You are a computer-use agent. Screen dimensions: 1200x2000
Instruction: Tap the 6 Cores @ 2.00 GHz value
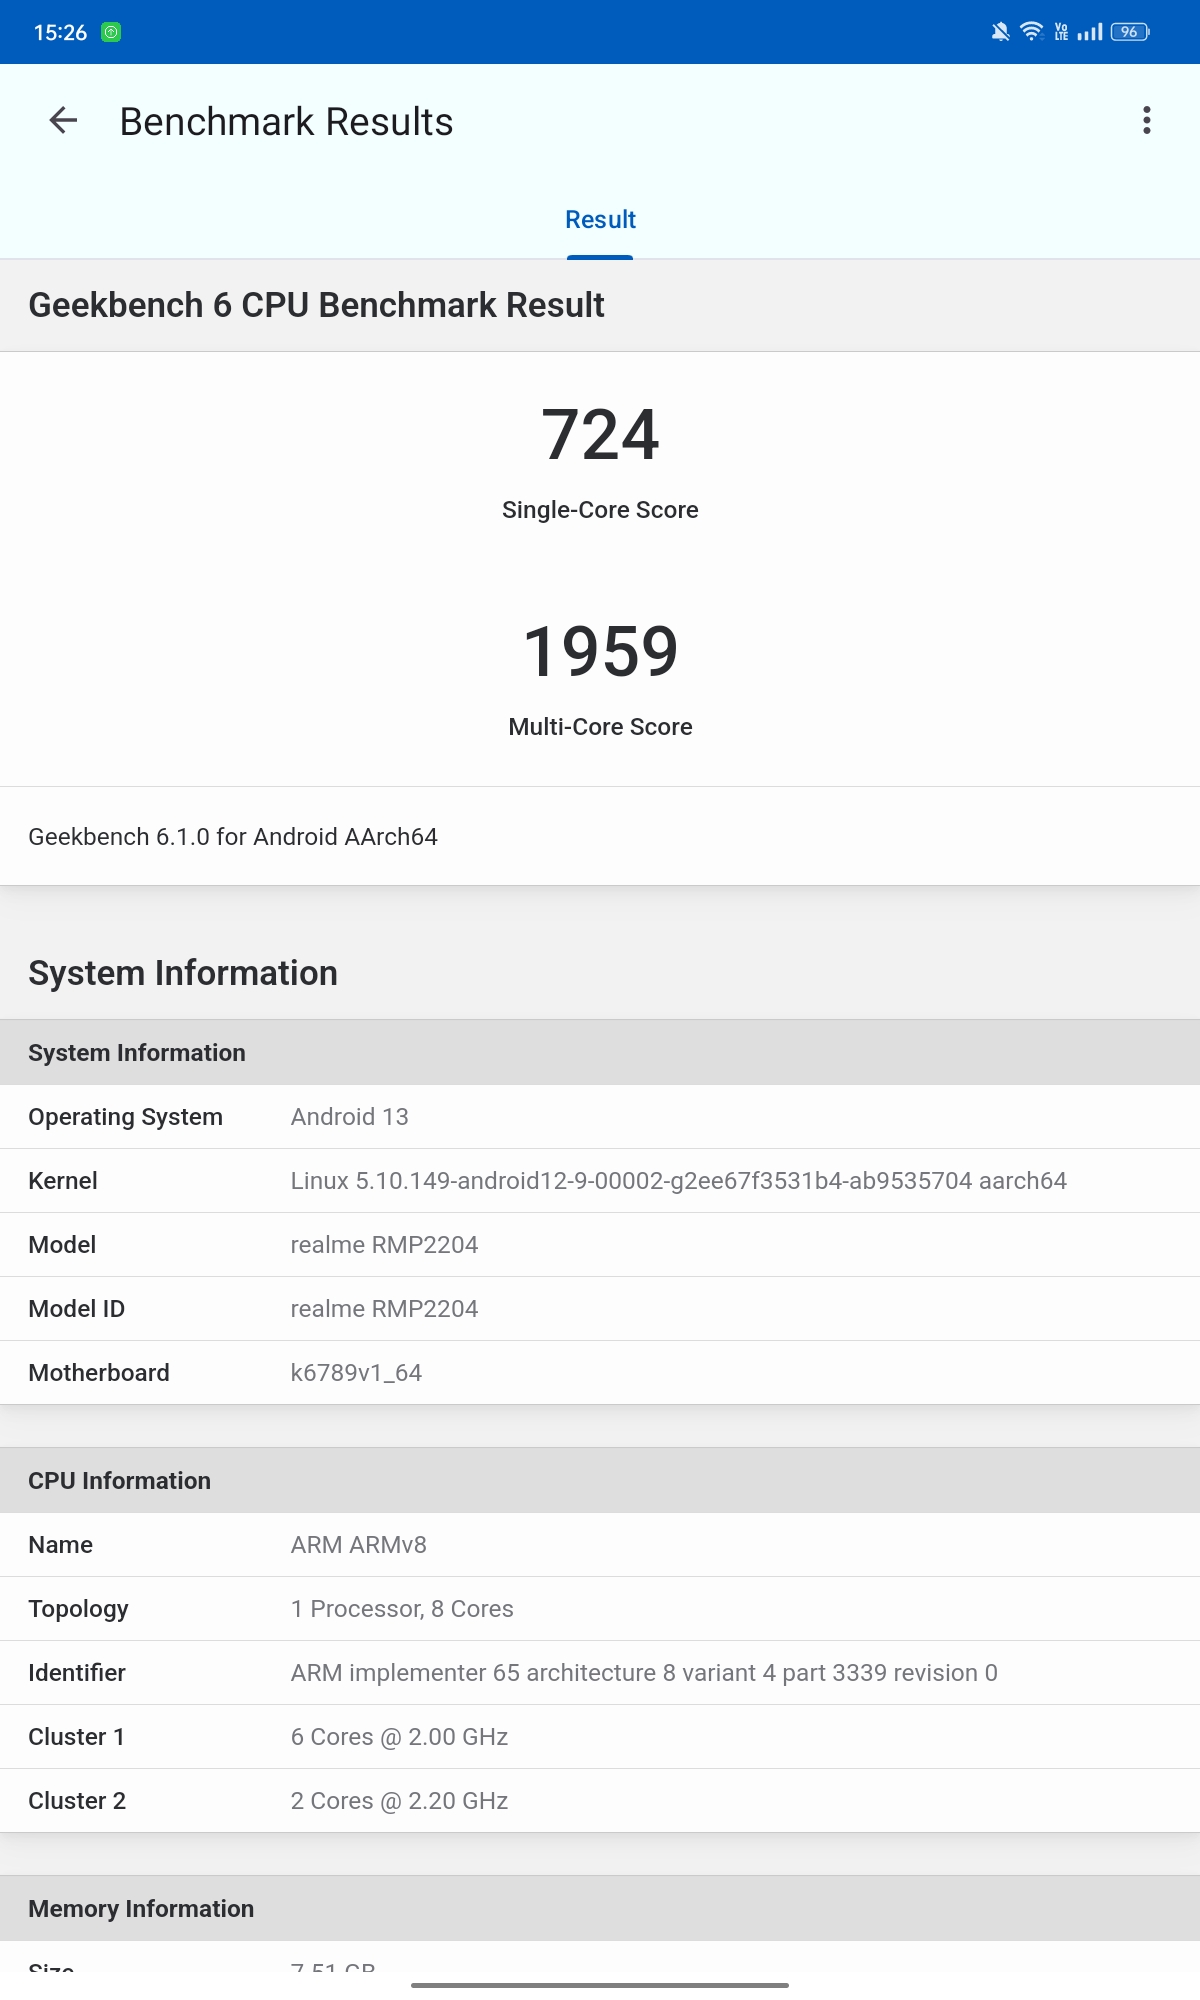tap(400, 1737)
